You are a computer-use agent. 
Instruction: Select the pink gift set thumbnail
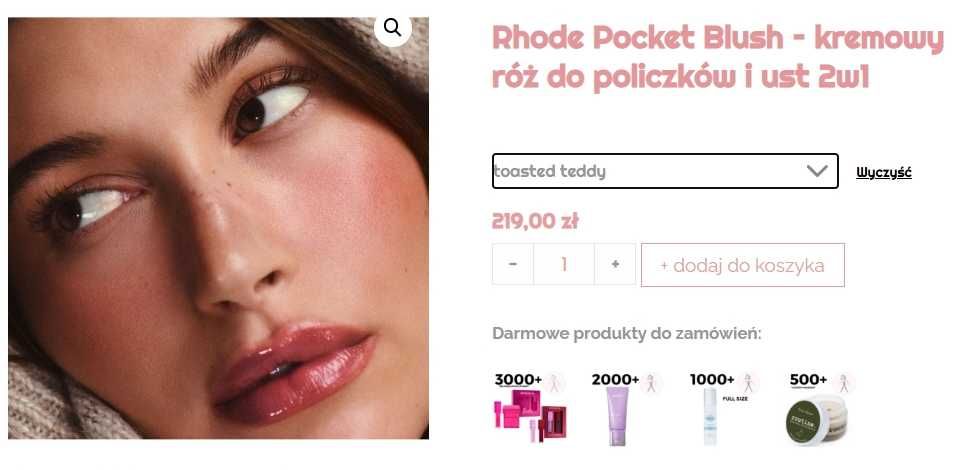pos(529,415)
